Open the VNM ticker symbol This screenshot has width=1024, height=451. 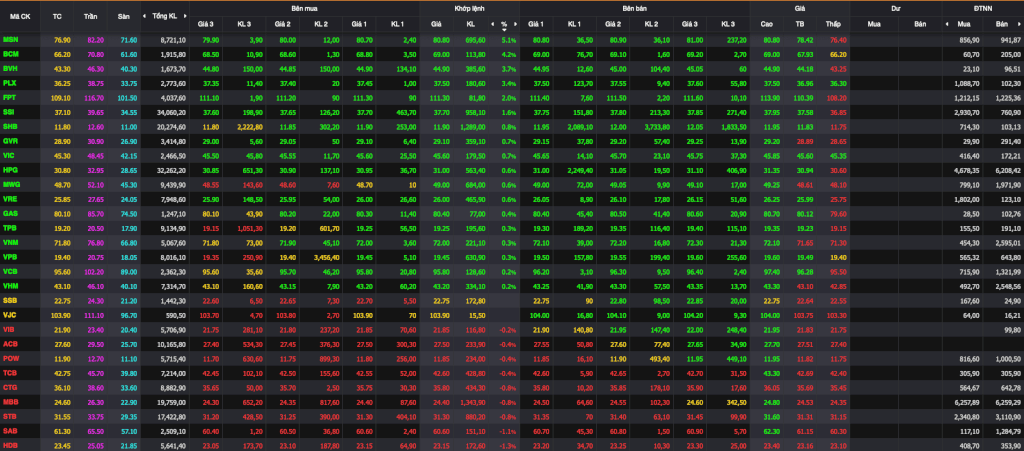pyautogui.click(x=10, y=242)
